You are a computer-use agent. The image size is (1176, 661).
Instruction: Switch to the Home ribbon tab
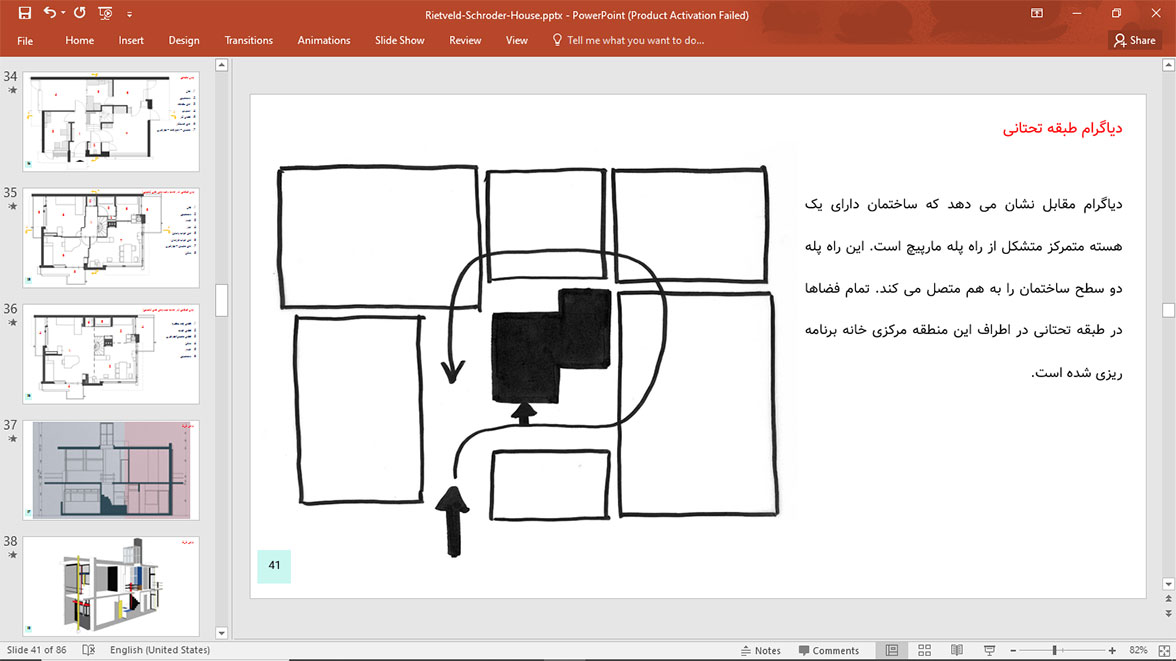(80, 41)
